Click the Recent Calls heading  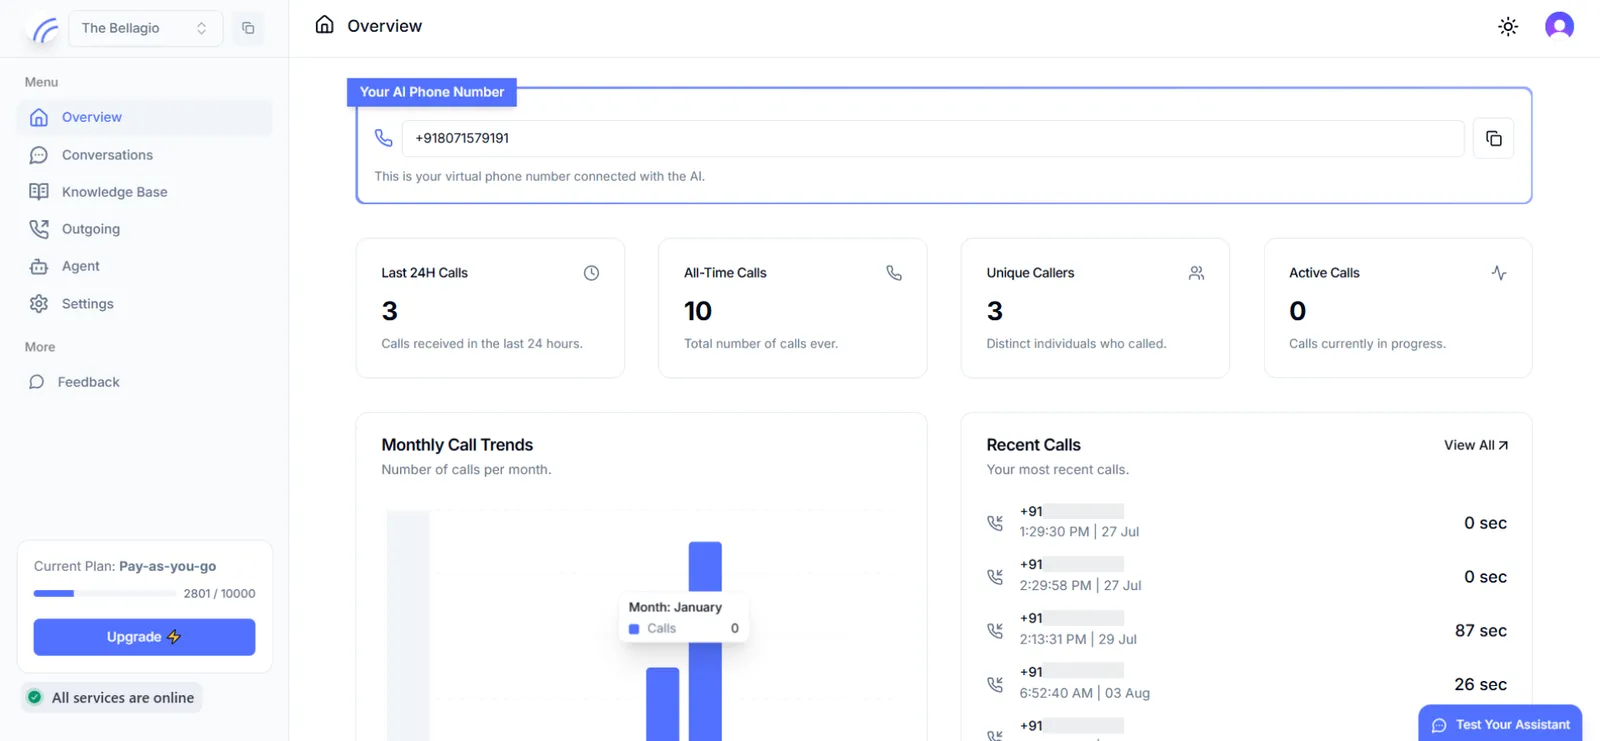1033,445
